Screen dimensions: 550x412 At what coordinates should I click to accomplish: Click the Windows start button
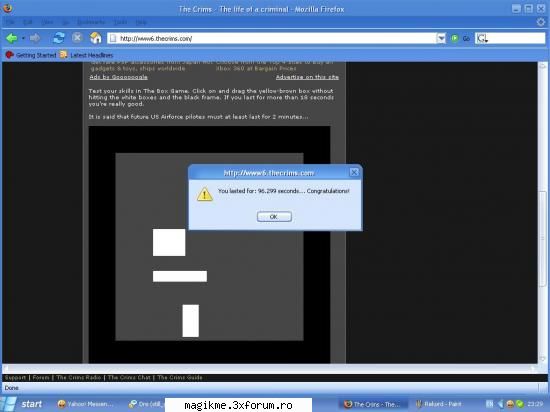pyautogui.click(x=23, y=404)
